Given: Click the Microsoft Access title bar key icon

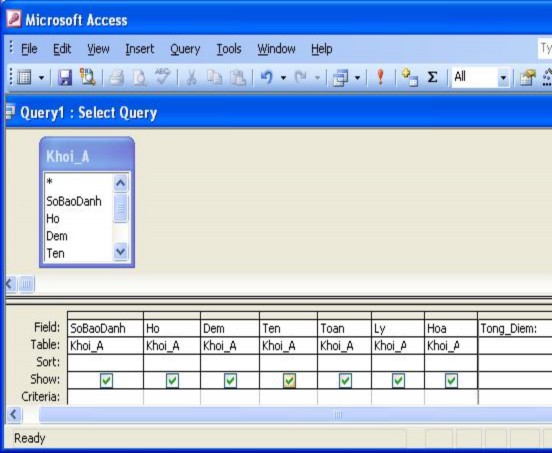Looking at the screenshot, I should [x=14, y=18].
